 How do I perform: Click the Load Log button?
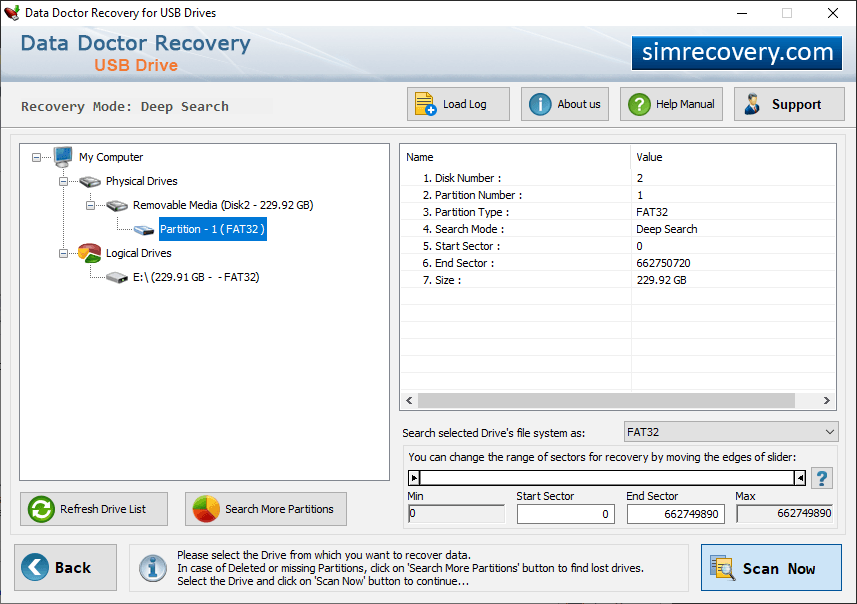tap(458, 104)
